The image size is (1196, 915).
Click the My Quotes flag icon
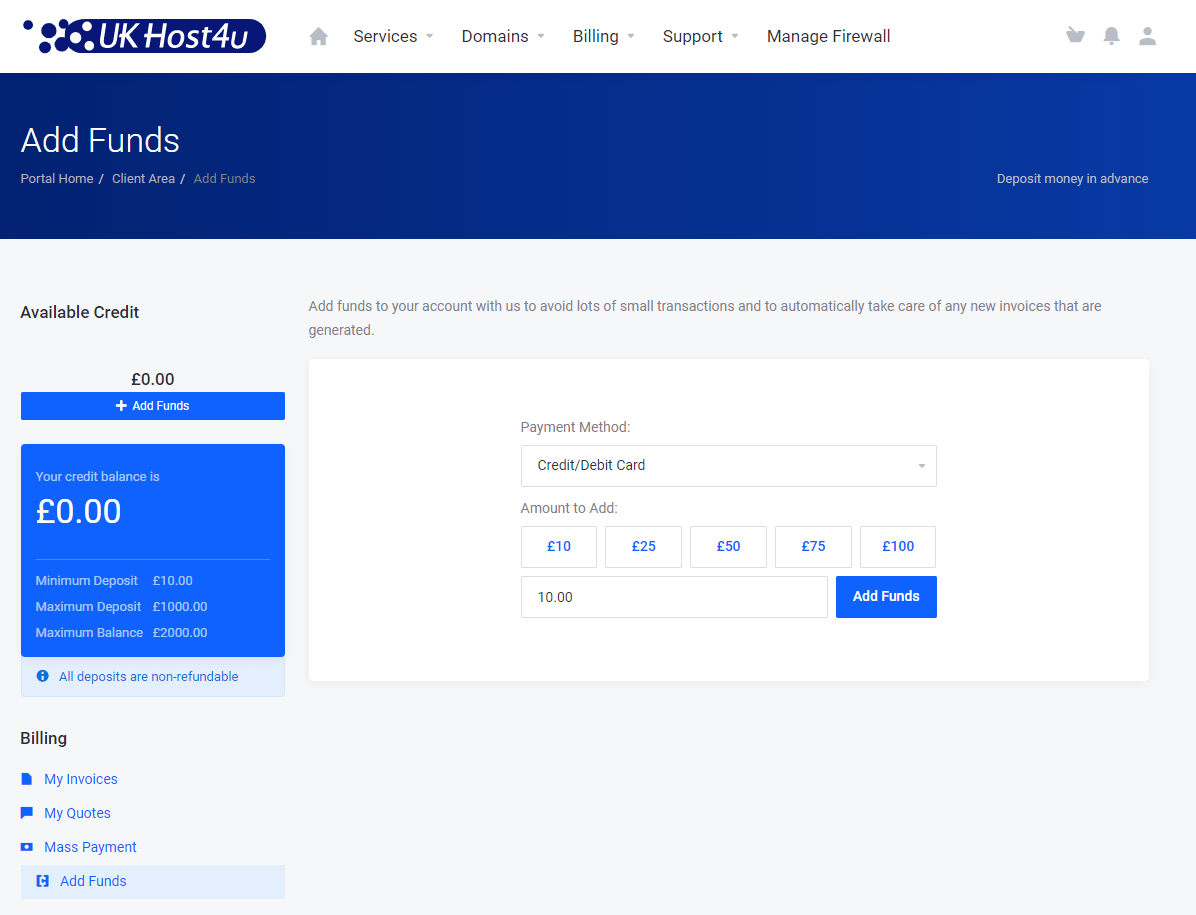(26, 812)
